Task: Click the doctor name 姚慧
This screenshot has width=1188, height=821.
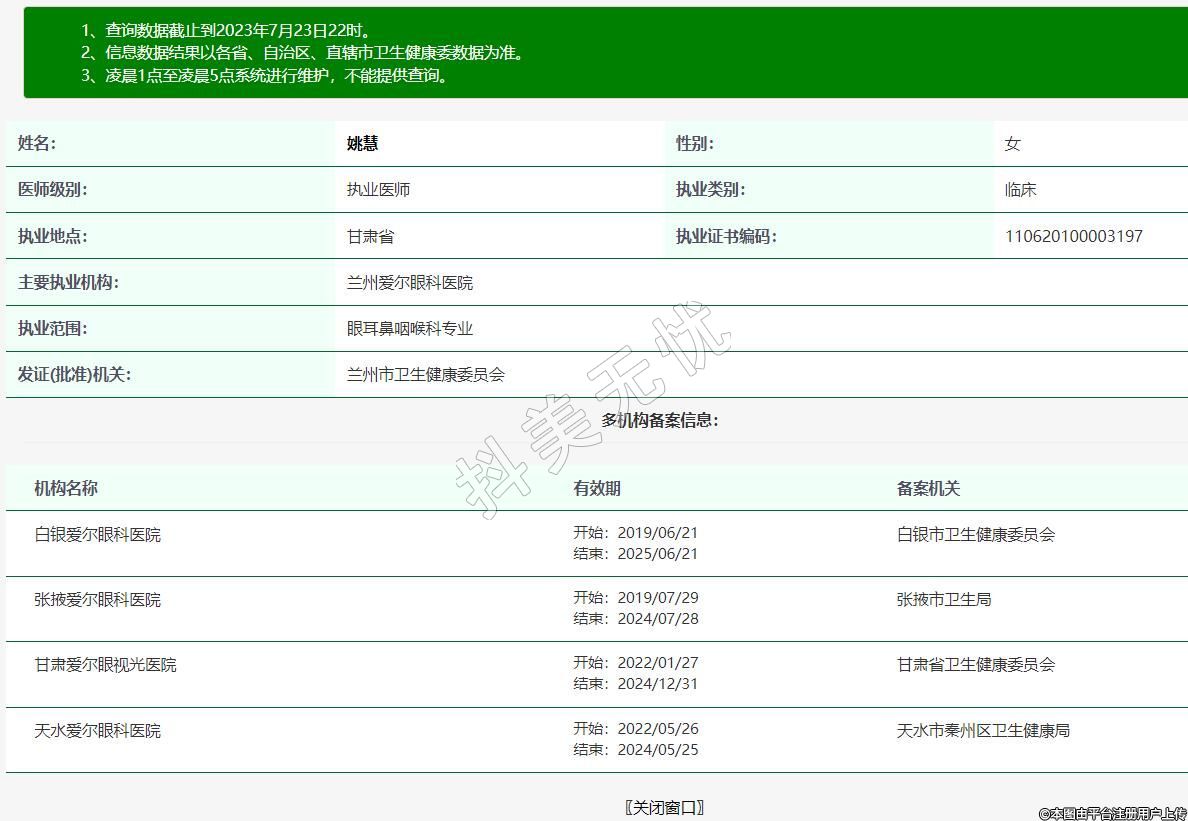Action: click(362, 144)
